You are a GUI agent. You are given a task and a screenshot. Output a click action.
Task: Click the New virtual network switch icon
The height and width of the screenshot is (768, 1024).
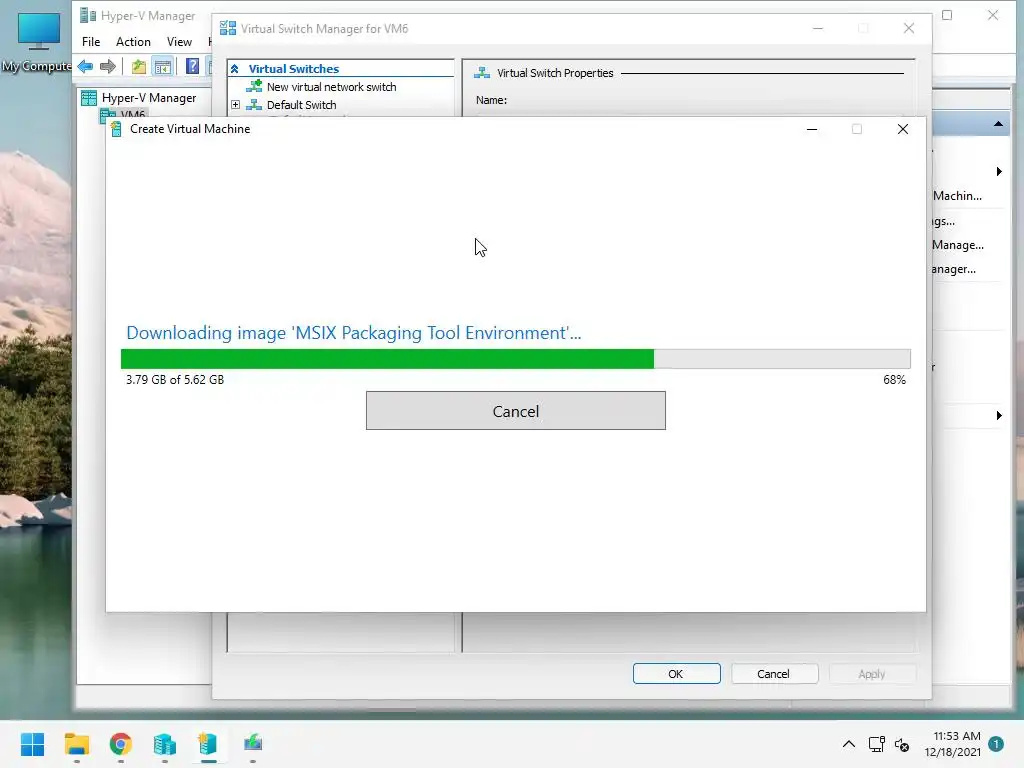pyautogui.click(x=254, y=86)
